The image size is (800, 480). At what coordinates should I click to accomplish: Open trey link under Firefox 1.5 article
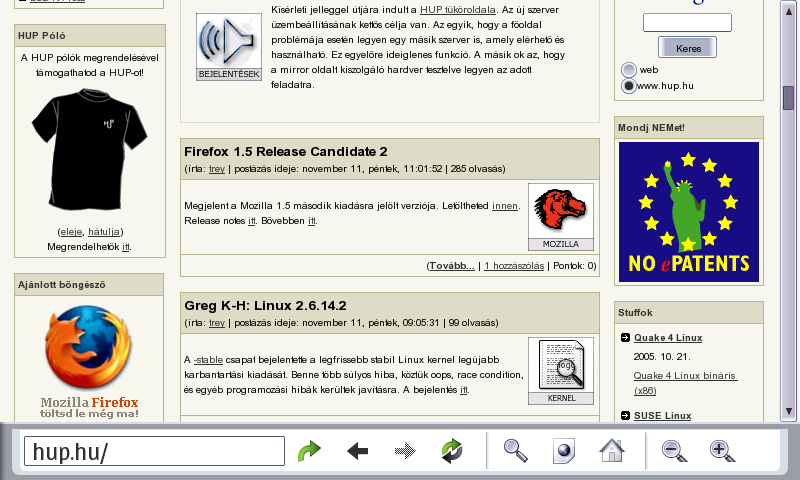pyautogui.click(x=217, y=169)
